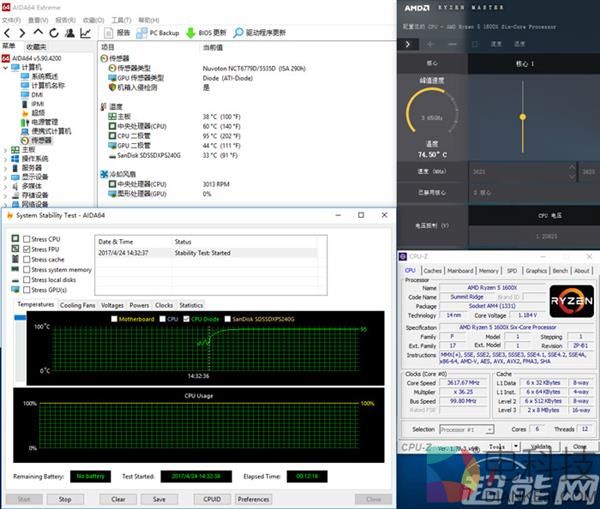The width and height of the screenshot is (600, 509).
Task: Open the Report toolbar button
Action: (x=117, y=33)
